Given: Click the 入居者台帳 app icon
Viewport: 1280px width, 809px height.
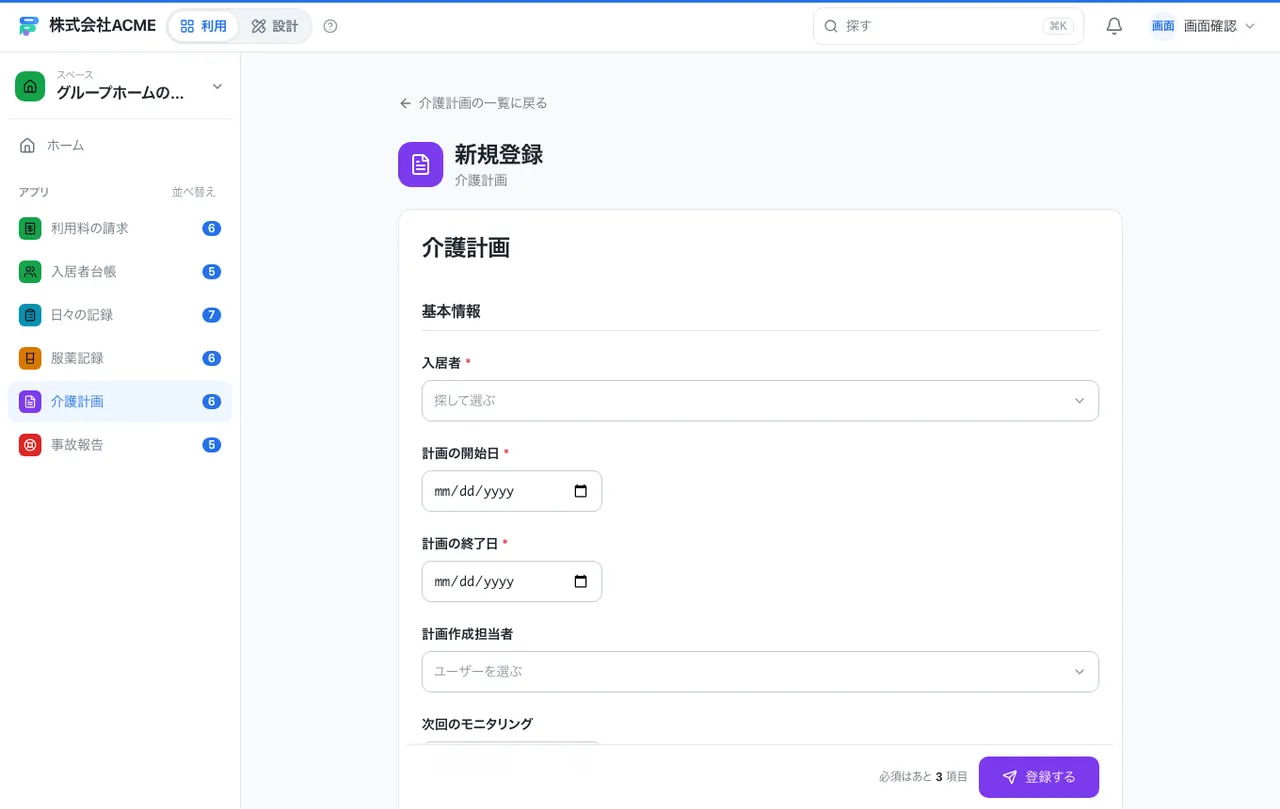Looking at the screenshot, I should coord(30,271).
